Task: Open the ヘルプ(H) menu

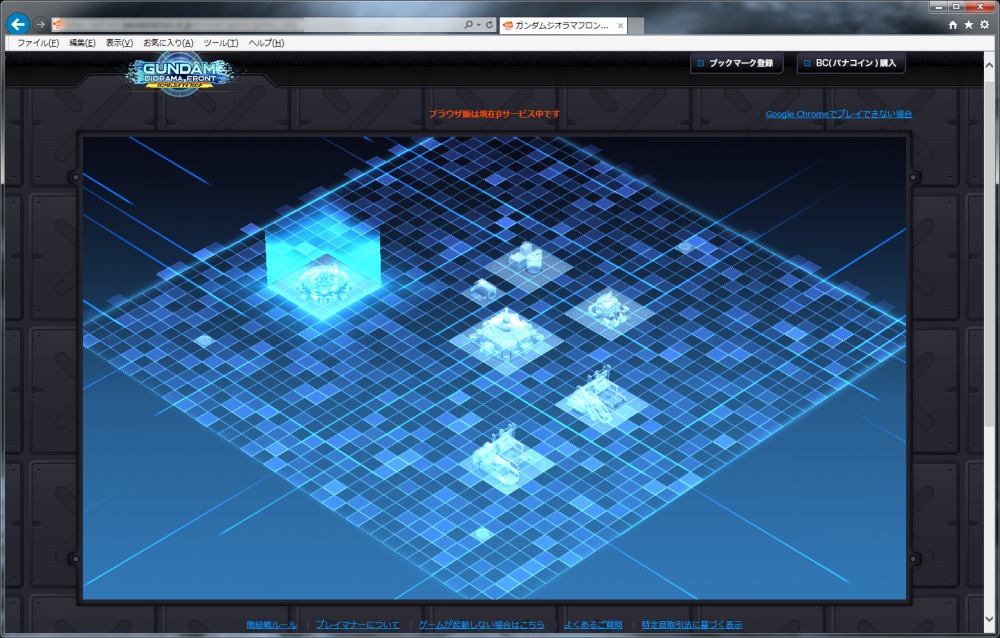Action: click(x=266, y=43)
